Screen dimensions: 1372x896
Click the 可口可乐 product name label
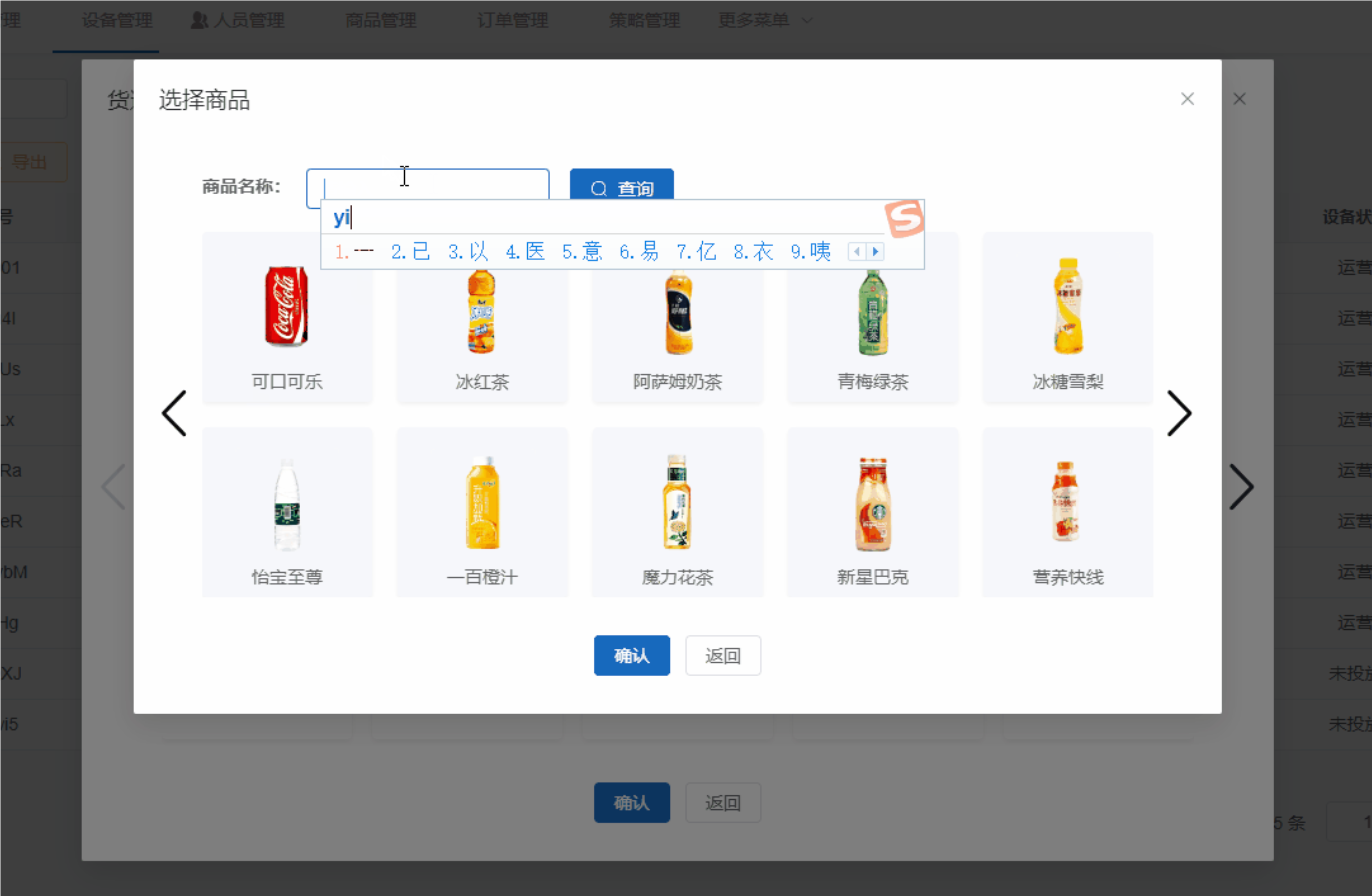(x=287, y=382)
